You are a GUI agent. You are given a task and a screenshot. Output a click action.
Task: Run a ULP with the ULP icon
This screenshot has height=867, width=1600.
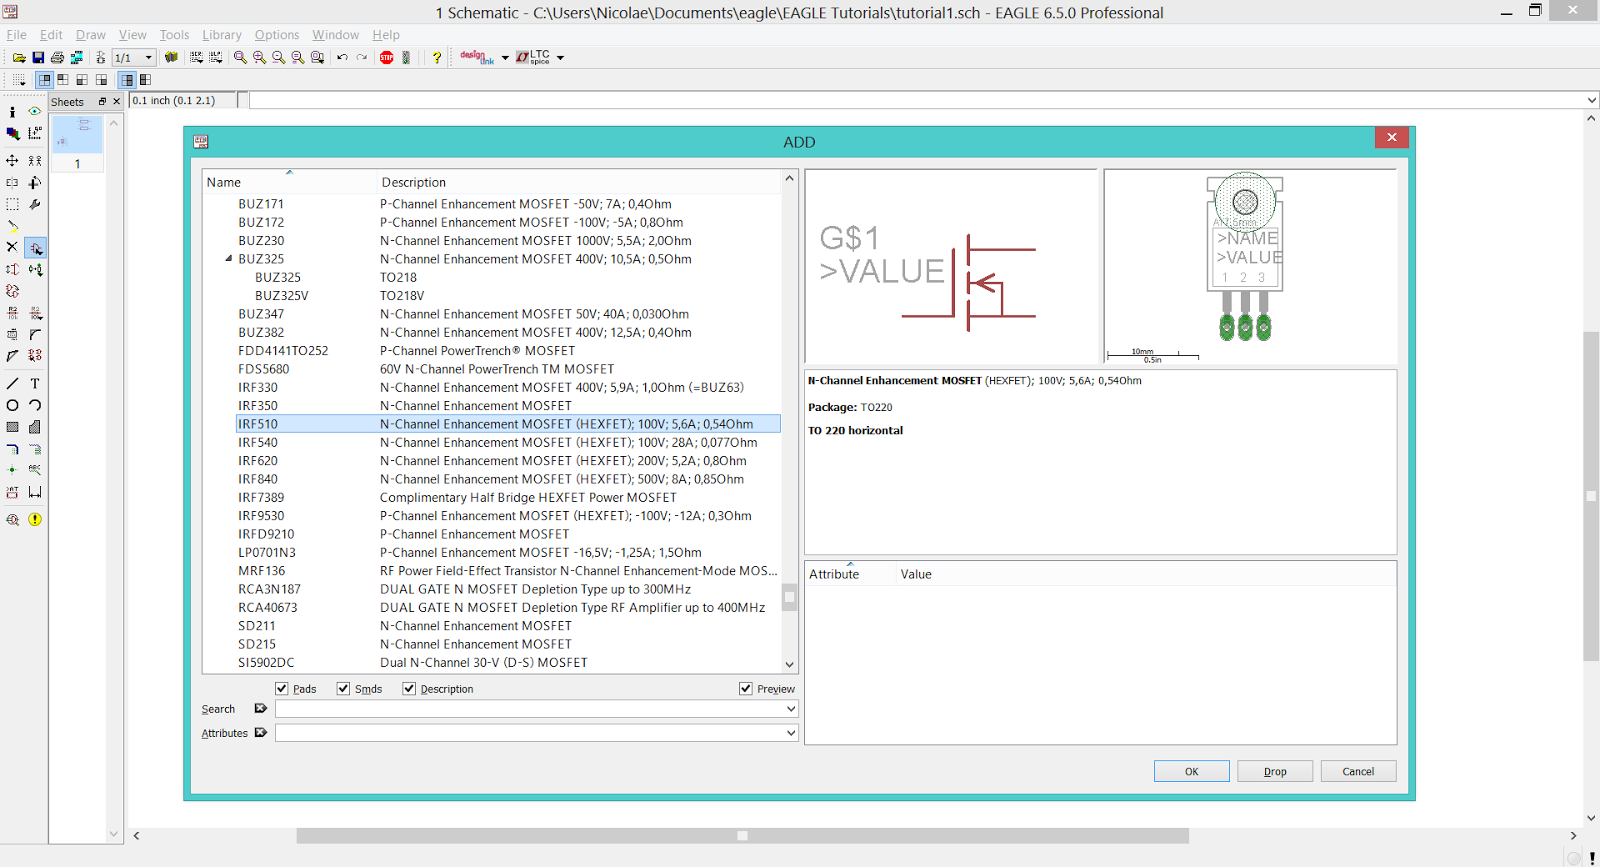(215, 58)
